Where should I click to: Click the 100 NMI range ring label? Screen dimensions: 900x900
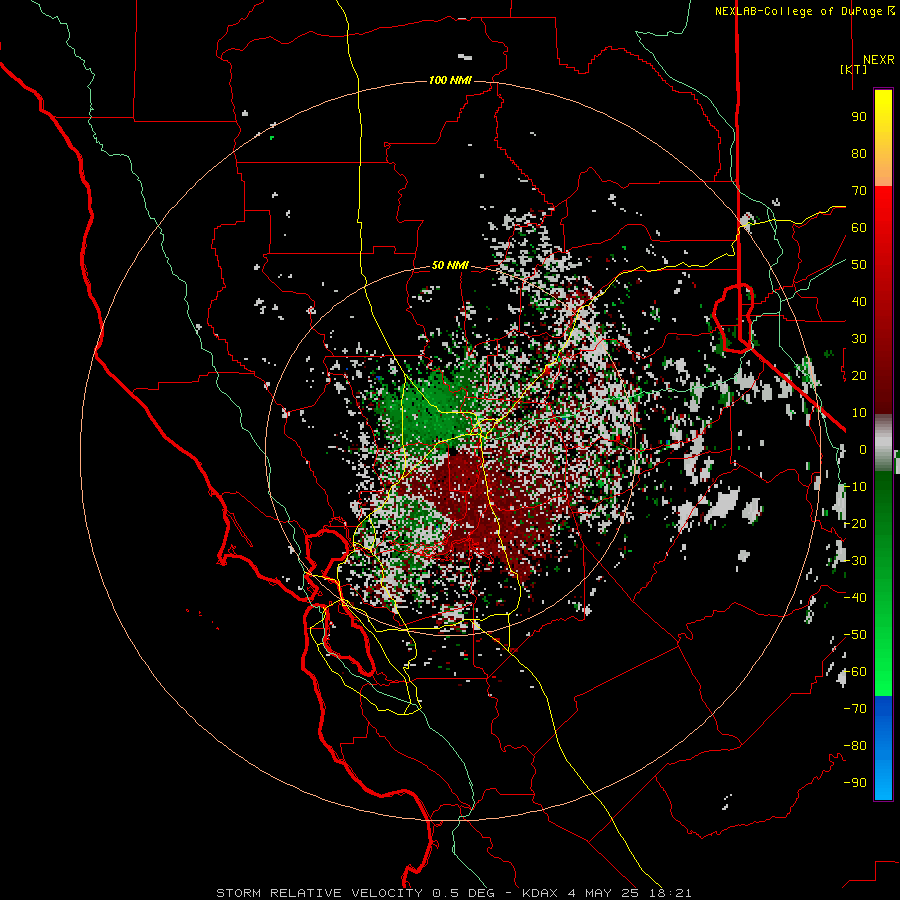tap(450, 80)
